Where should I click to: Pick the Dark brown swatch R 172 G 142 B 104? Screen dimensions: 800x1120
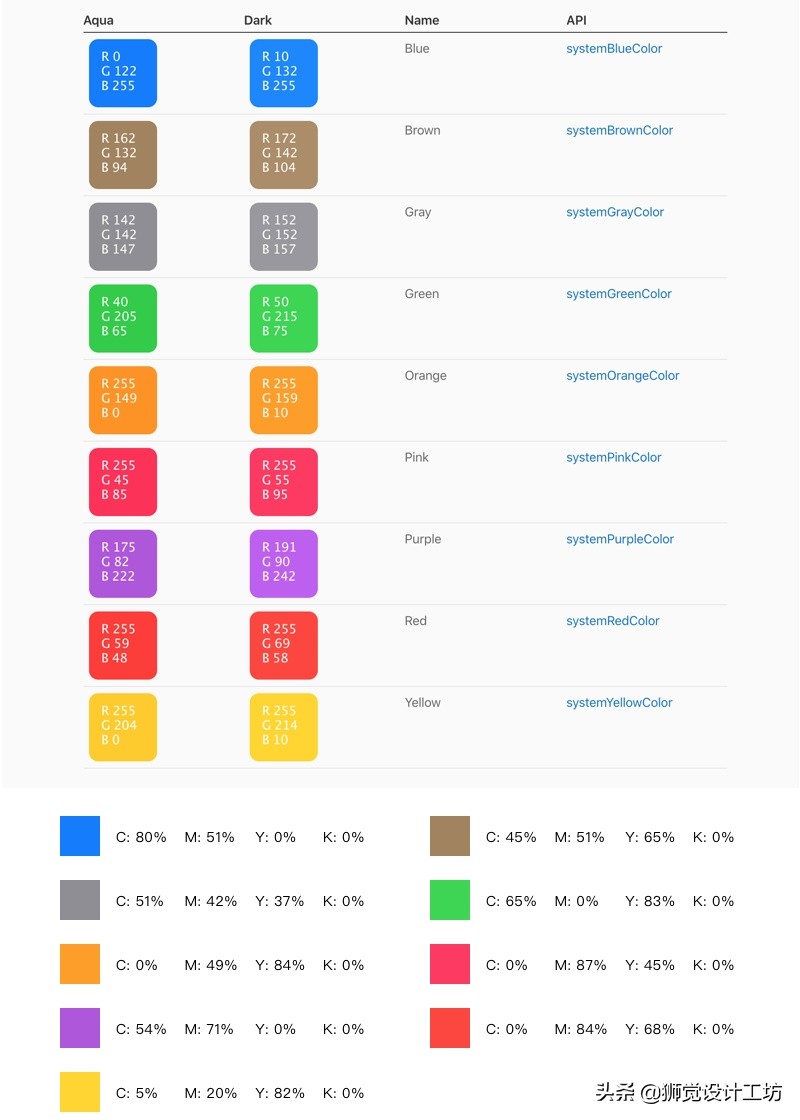pos(284,155)
